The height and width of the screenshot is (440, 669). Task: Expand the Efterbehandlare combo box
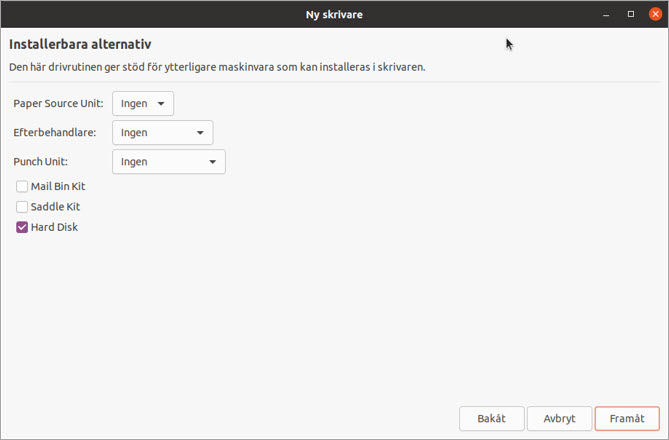tap(162, 133)
